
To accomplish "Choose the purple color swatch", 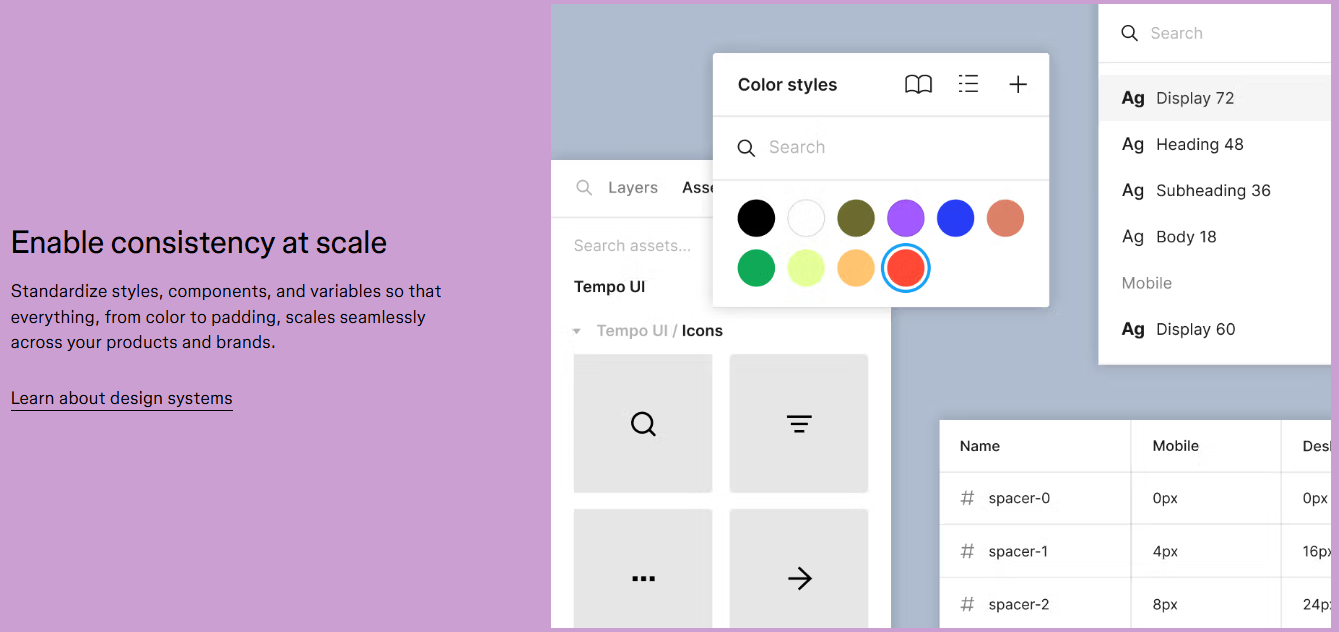I will tap(906, 218).
